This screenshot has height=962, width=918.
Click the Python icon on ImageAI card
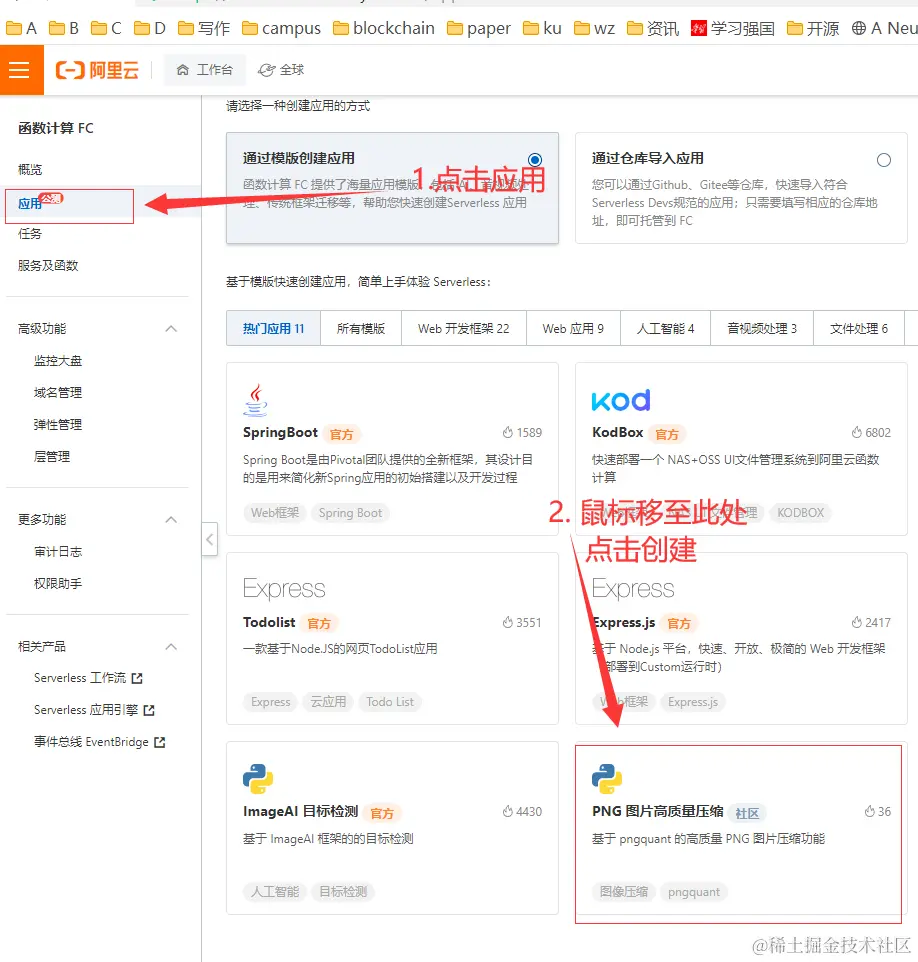pyautogui.click(x=258, y=779)
